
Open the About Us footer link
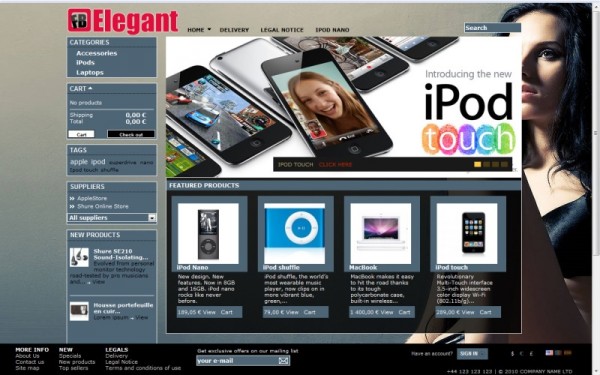point(27,356)
